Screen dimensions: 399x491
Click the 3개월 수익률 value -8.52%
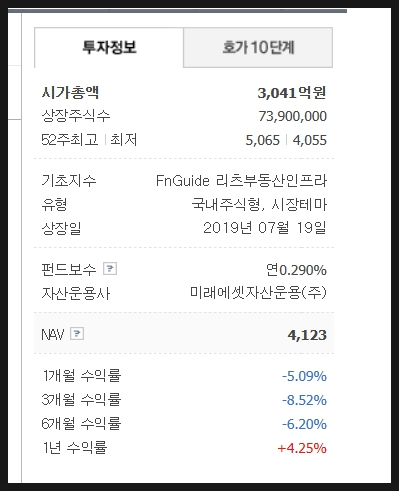click(304, 400)
